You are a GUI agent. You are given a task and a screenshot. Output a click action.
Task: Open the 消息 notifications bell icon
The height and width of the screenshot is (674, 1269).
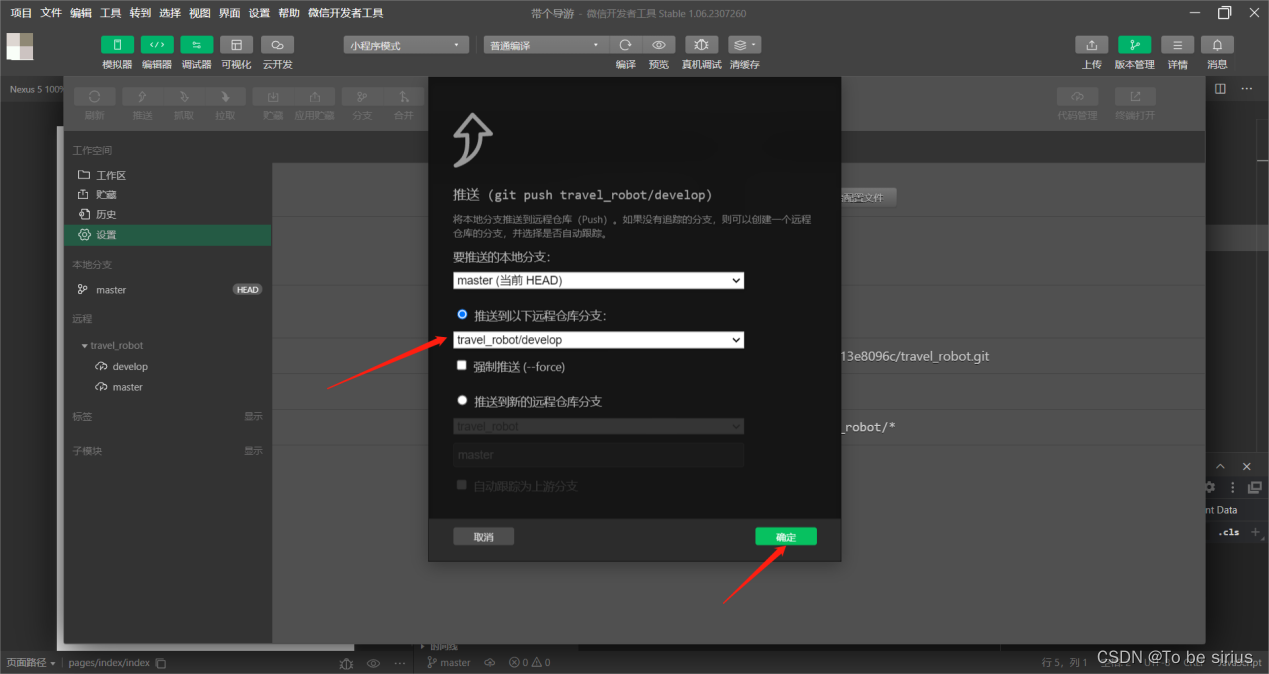point(1217,45)
